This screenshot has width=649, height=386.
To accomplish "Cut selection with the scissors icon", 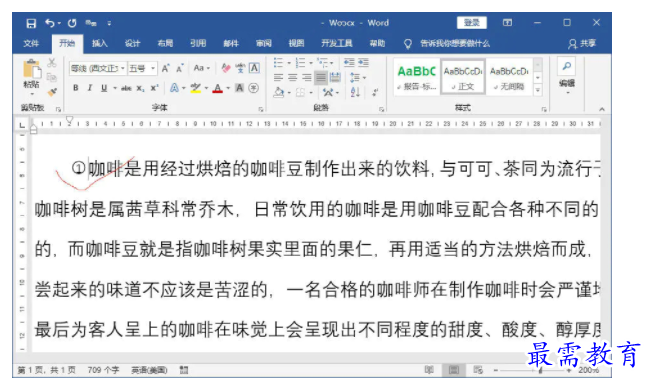I will click(x=52, y=62).
